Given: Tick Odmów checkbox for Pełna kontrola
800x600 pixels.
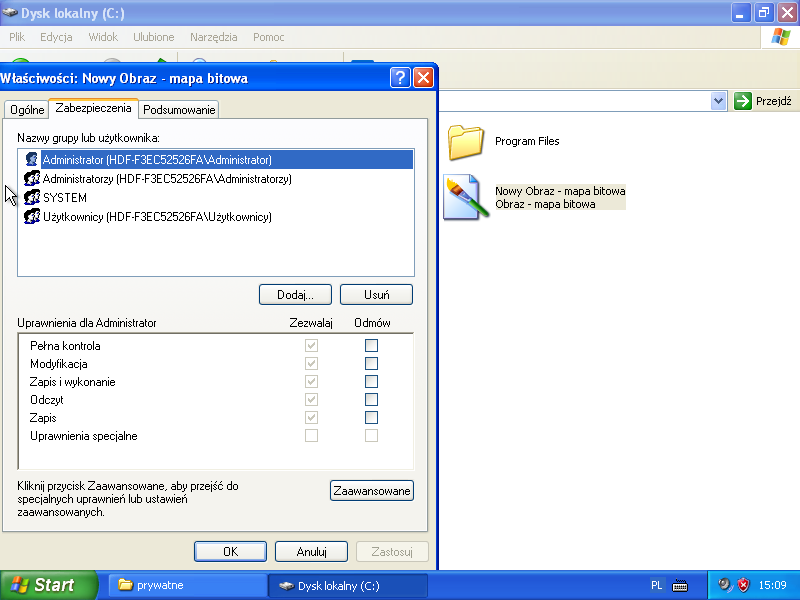Looking at the screenshot, I should tap(371, 345).
